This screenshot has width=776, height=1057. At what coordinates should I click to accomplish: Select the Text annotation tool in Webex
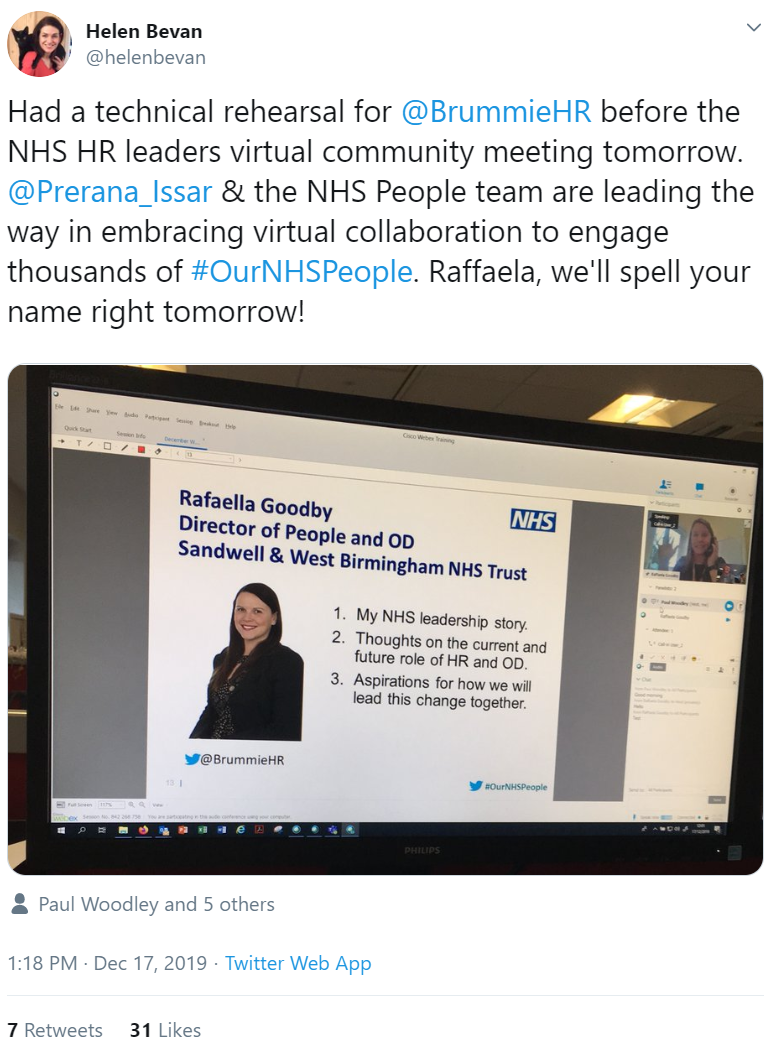pyautogui.click(x=79, y=443)
